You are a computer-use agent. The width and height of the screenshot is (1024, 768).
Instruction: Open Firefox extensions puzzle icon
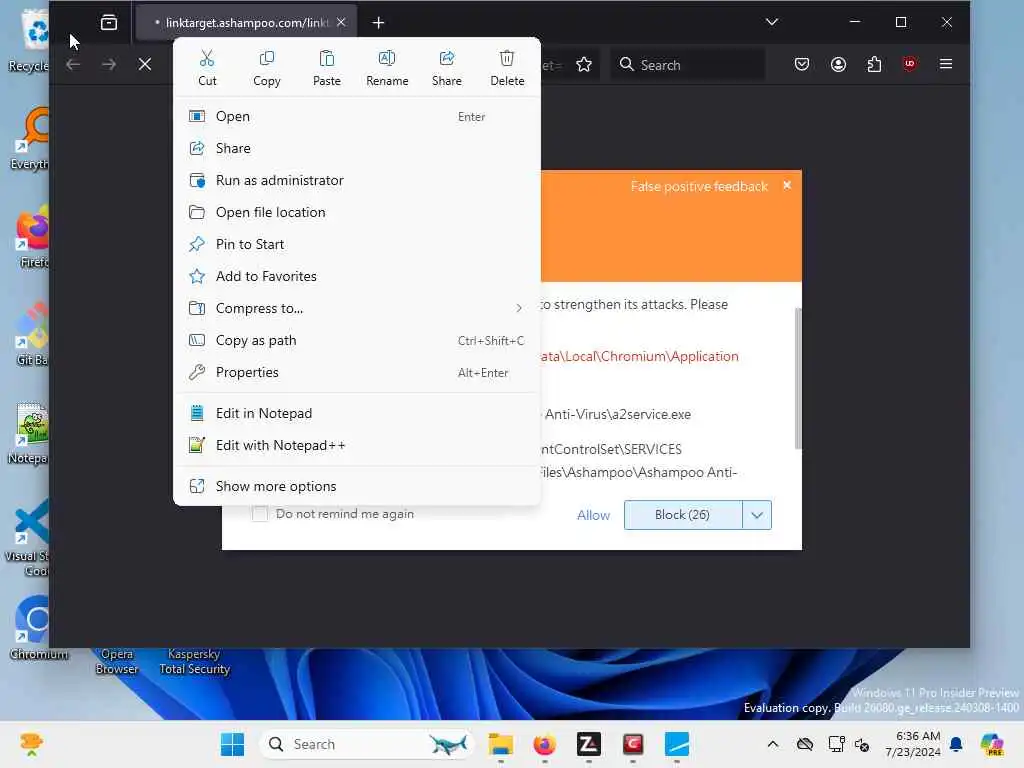pos(874,64)
